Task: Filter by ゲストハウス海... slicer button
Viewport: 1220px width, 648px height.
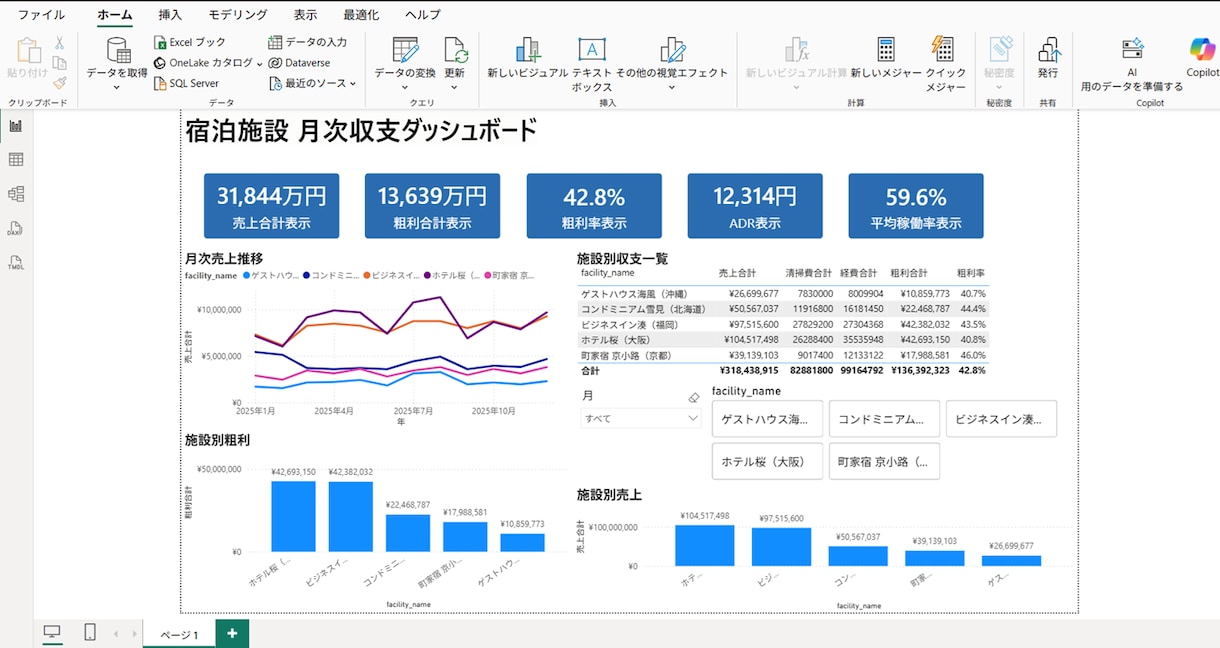Action: [x=767, y=419]
